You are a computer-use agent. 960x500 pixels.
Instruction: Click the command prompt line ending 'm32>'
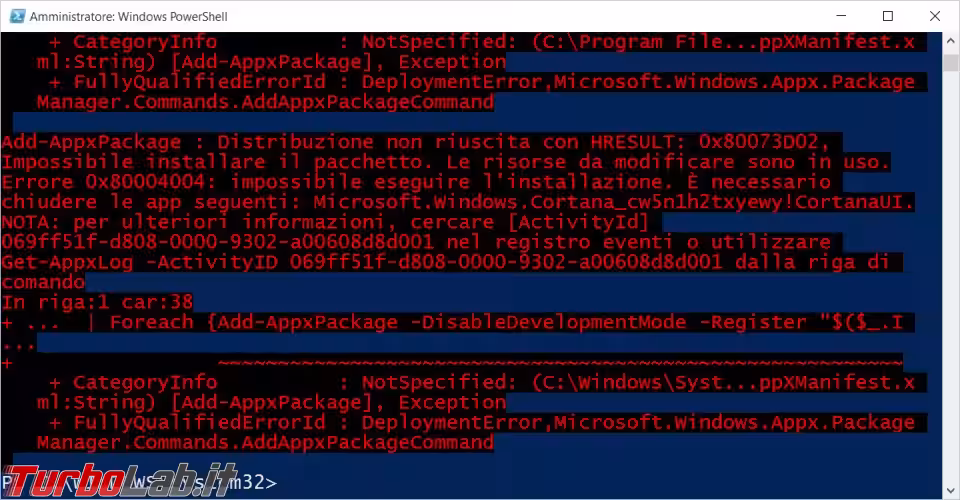139,482
